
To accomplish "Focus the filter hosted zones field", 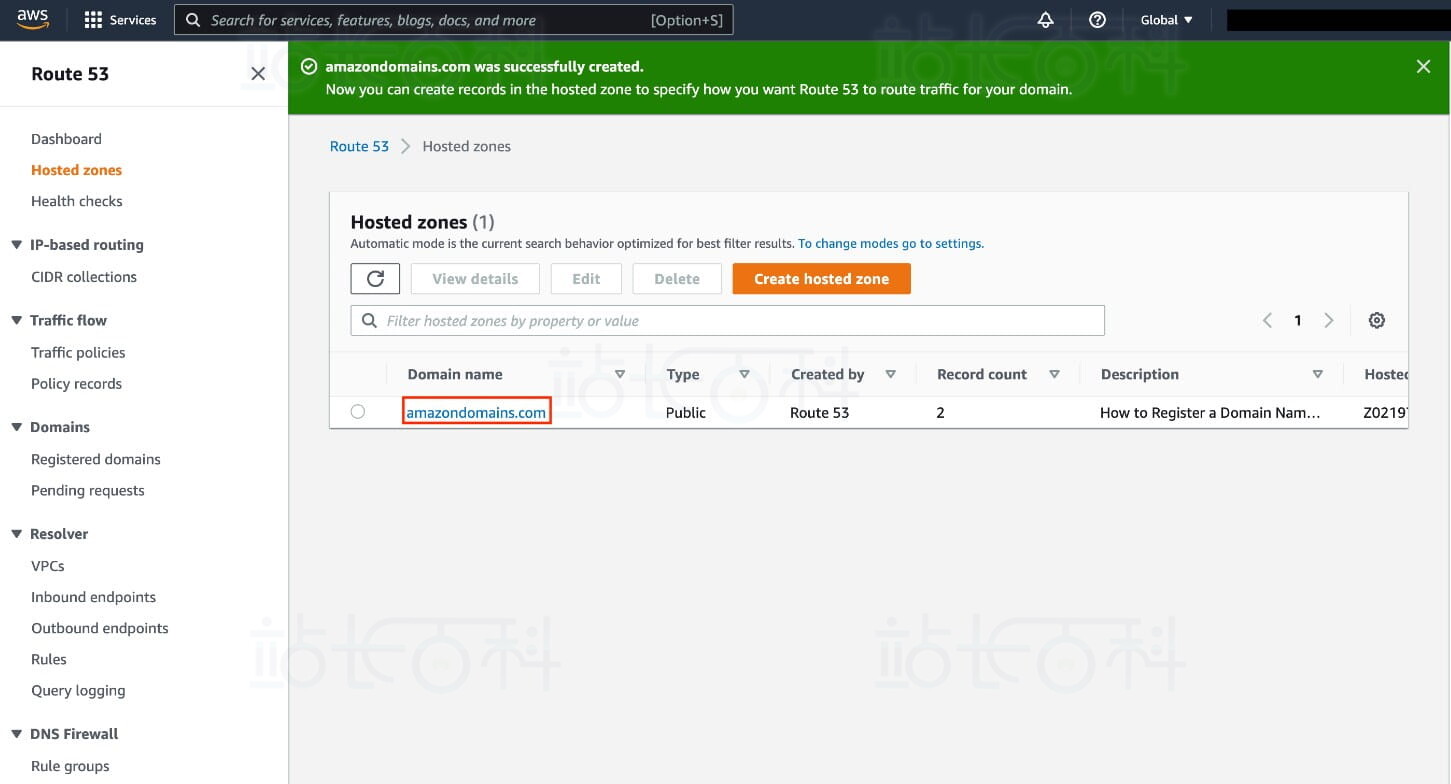I will click(x=728, y=321).
